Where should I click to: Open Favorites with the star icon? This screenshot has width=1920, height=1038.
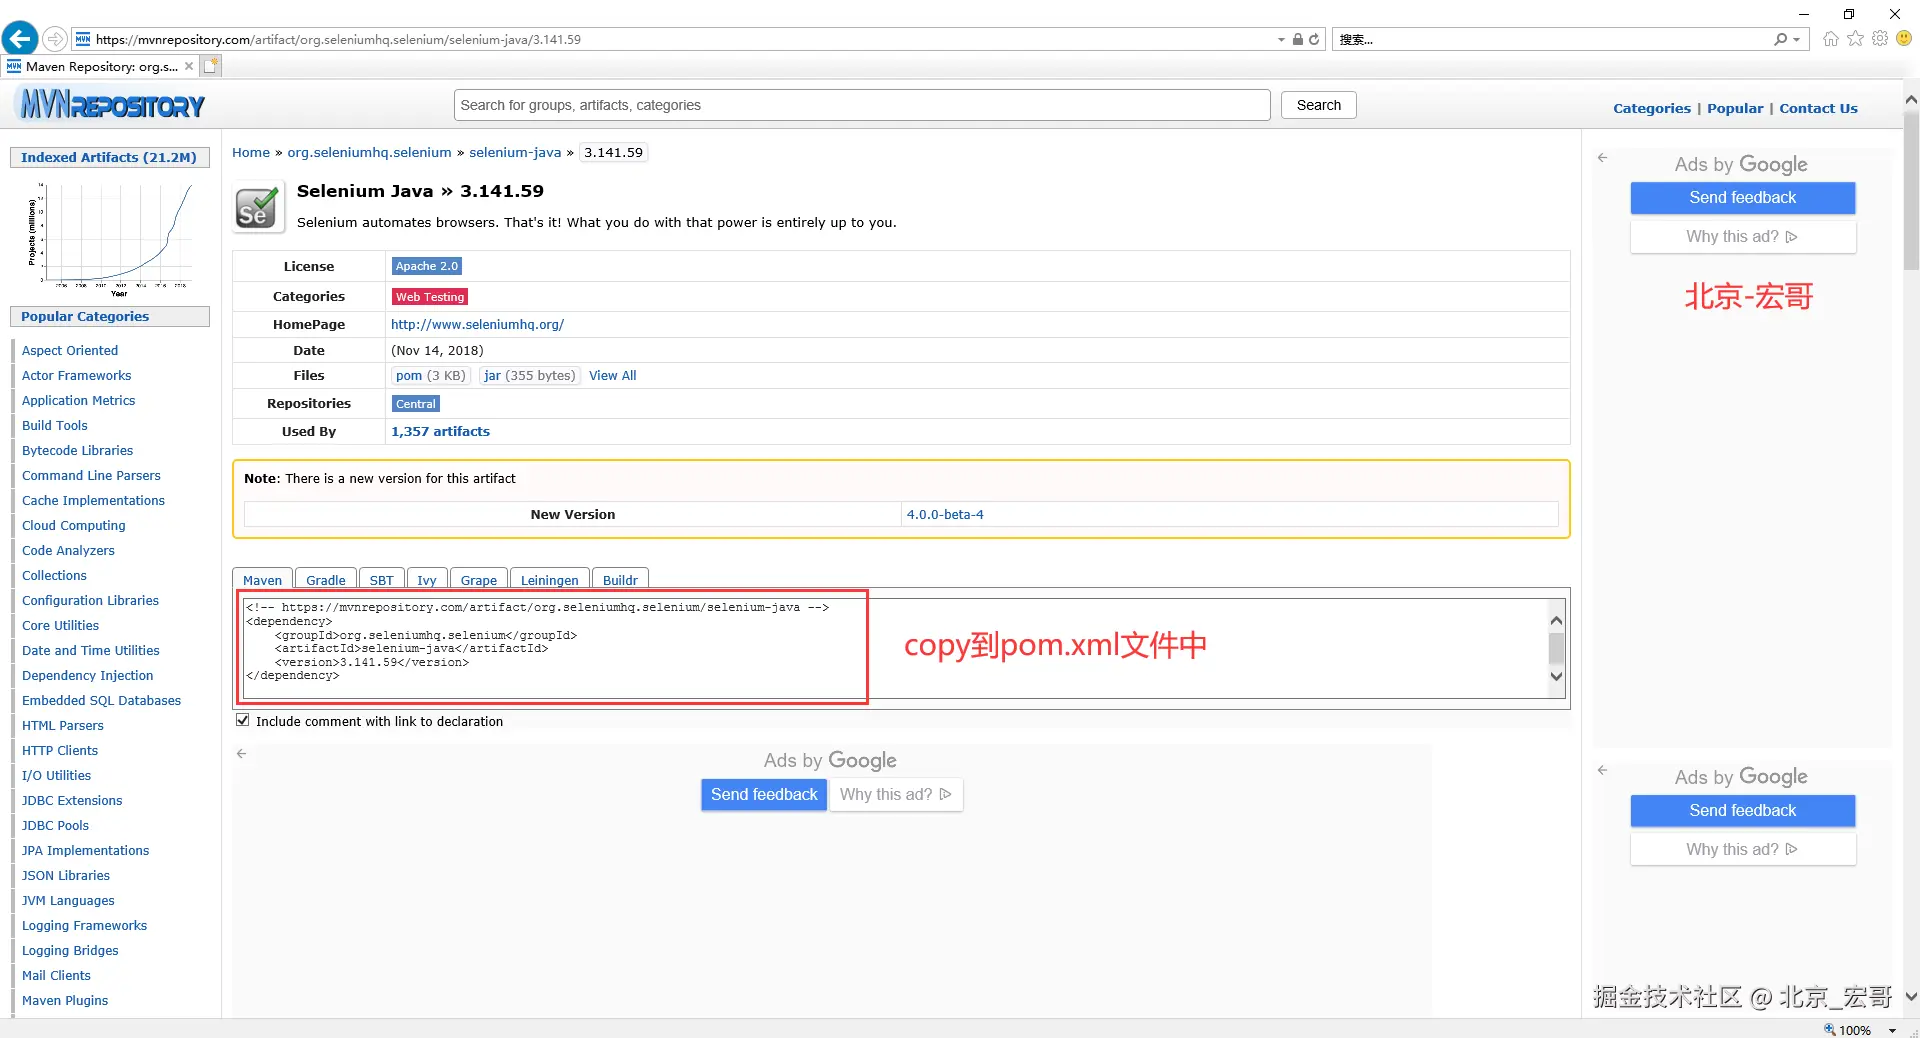[1856, 39]
